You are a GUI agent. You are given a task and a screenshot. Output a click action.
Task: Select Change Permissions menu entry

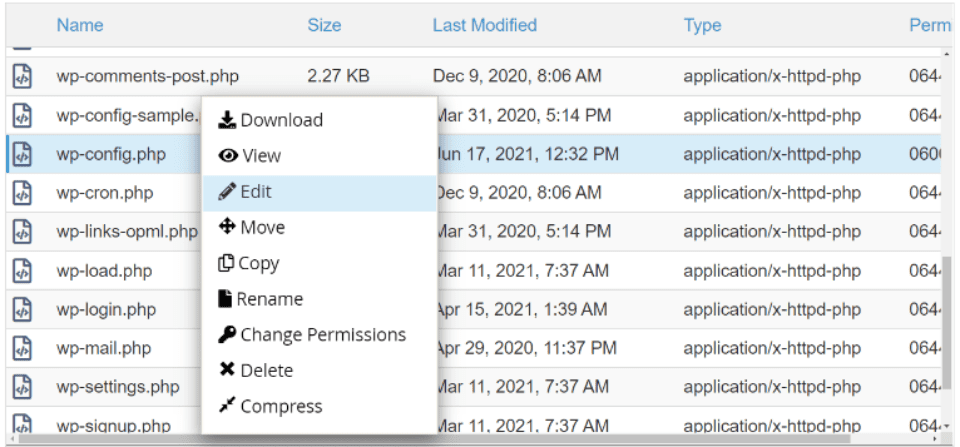[x=323, y=335]
